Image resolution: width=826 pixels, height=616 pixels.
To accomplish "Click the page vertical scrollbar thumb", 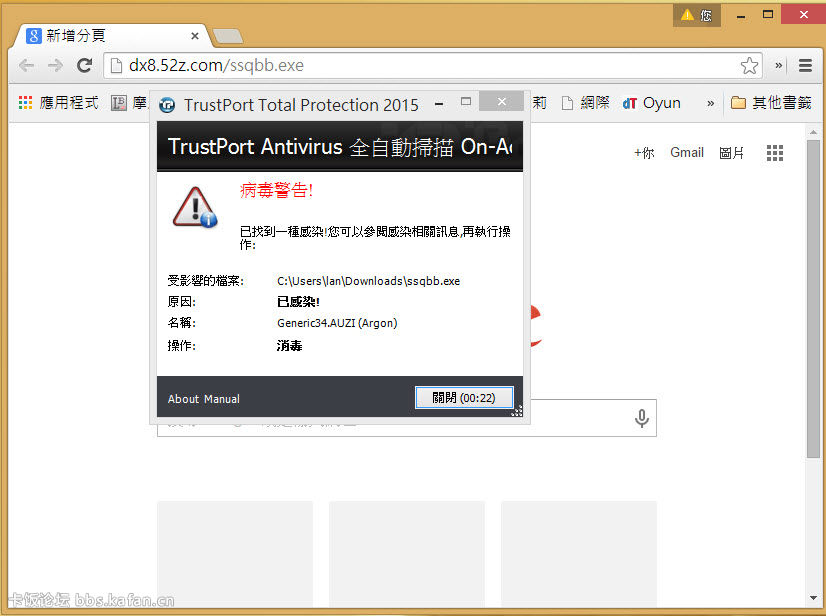I will [813, 299].
